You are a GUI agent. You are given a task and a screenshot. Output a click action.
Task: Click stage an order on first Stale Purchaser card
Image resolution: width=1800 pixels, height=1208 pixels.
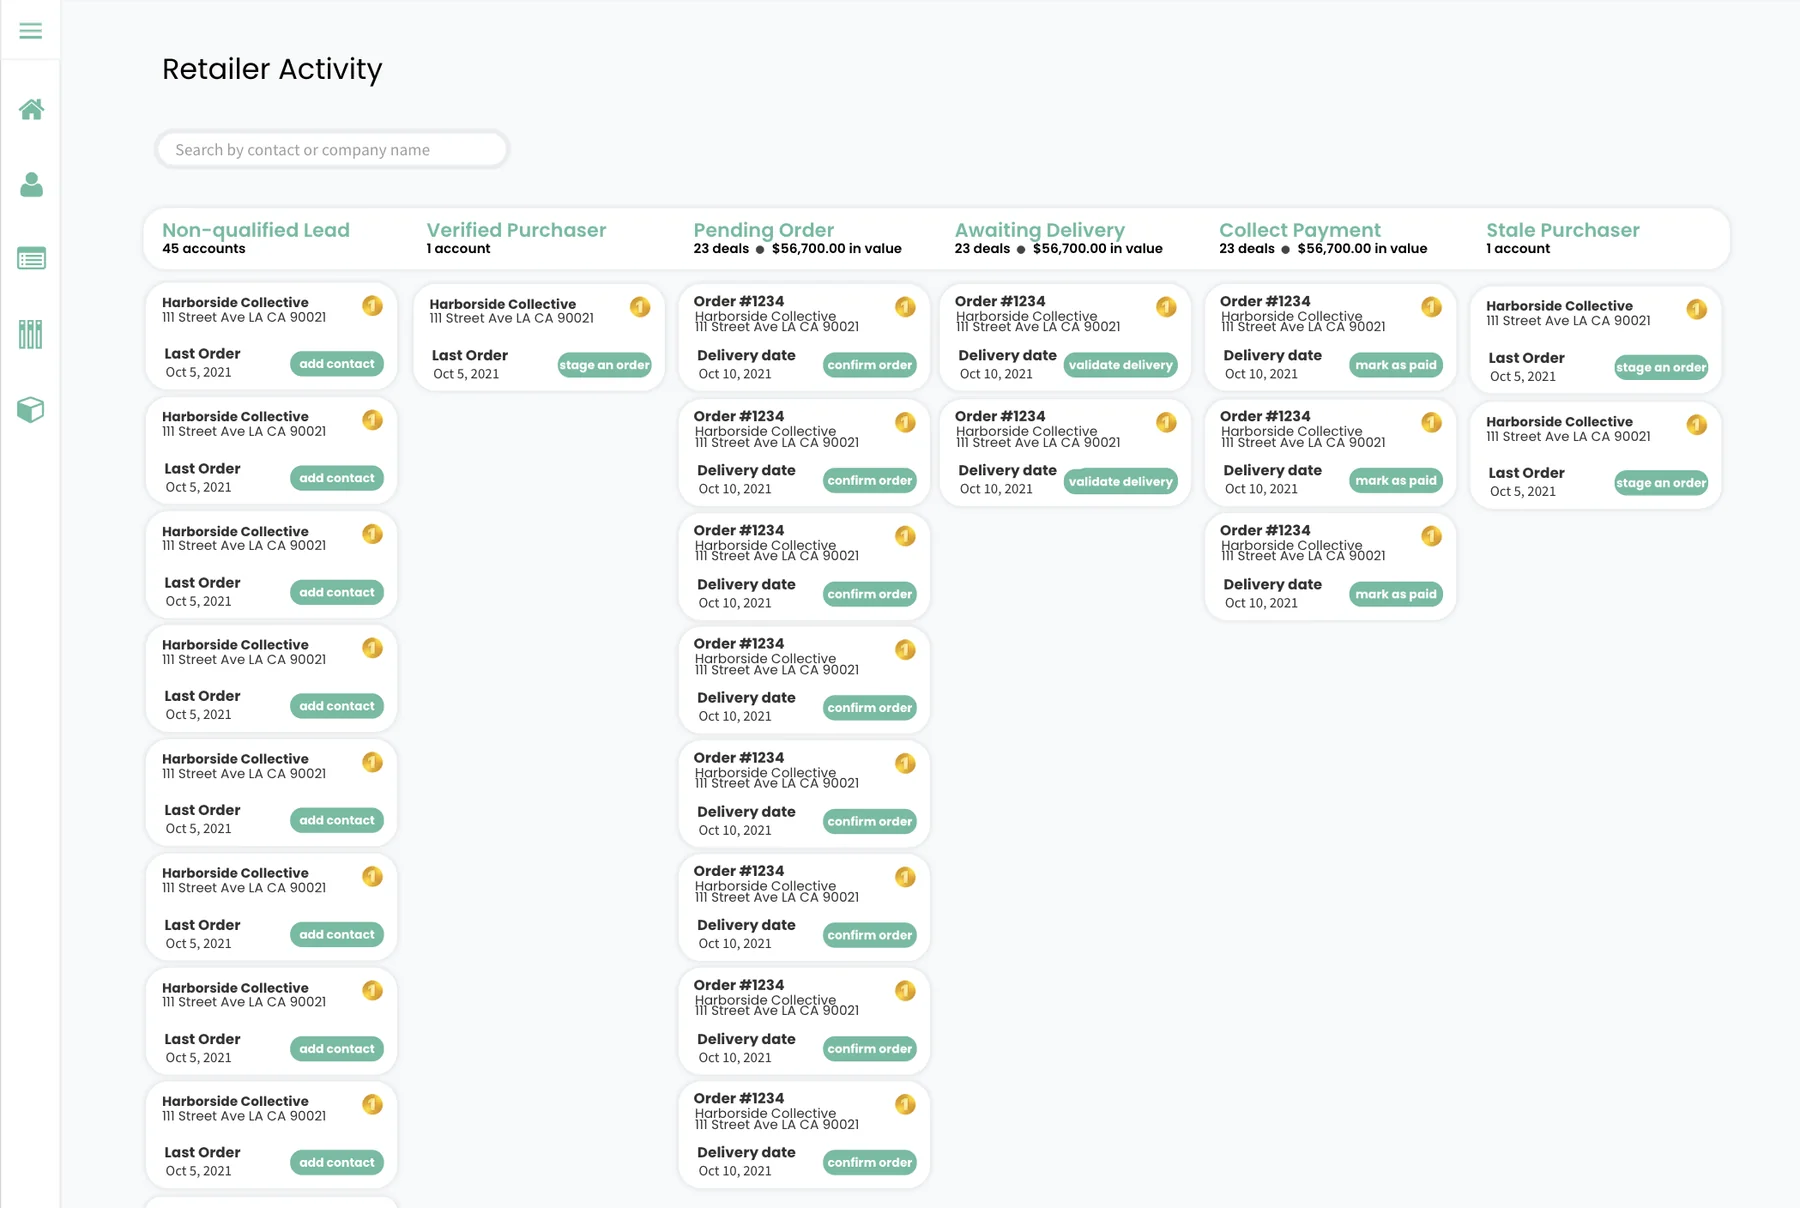pyautogui.click(x=1661, y=367)
